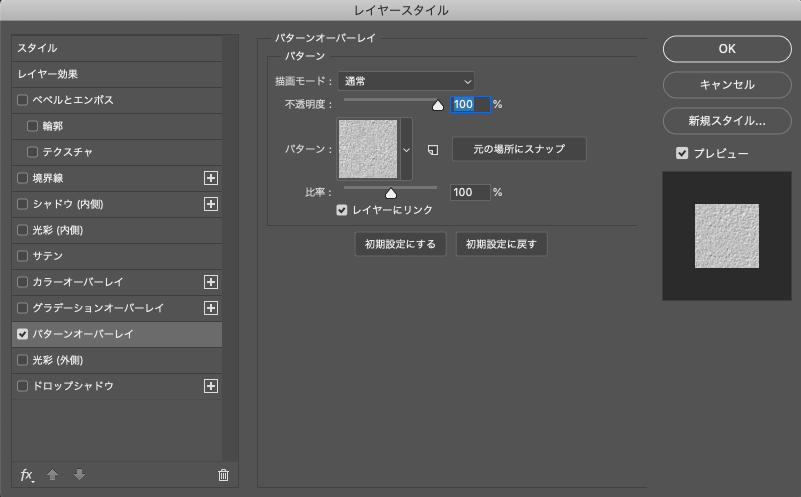Screen dimensions: 801x497
Task: Add another 境界線 effect with plus icon
Action: click(x=211, y=178)
